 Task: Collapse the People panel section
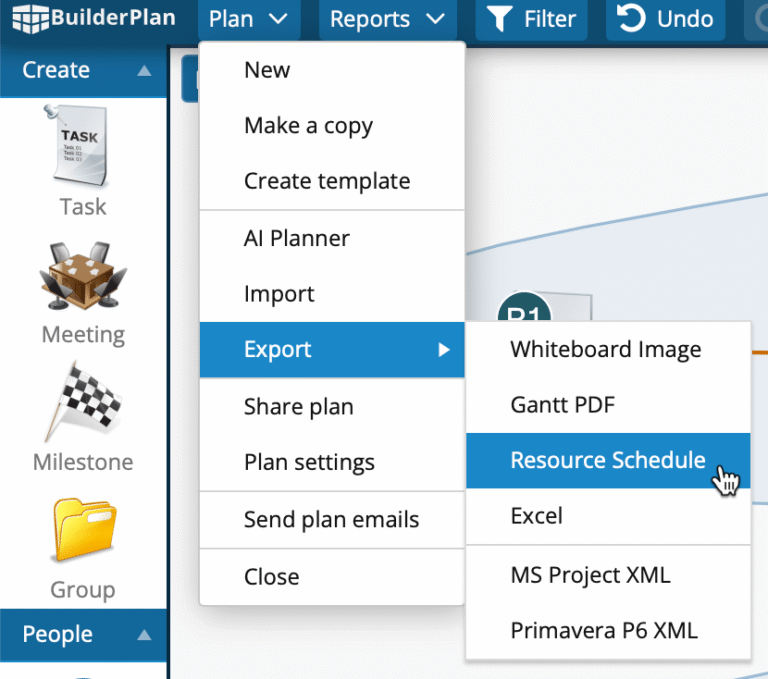click(144, 635)
